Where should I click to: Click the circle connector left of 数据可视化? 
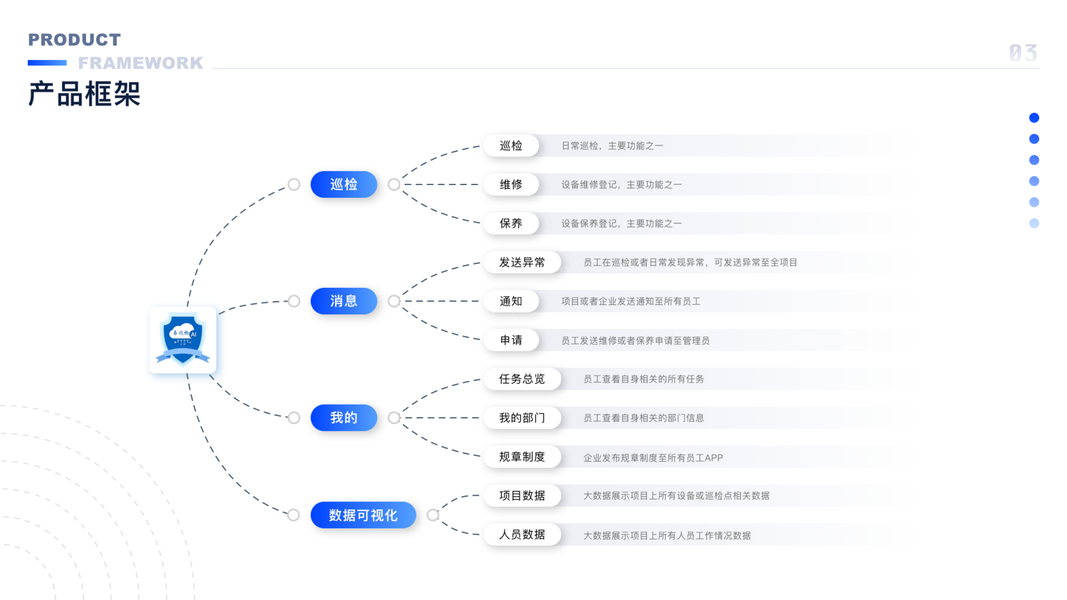pyautogui.click(x=293, y=515)
